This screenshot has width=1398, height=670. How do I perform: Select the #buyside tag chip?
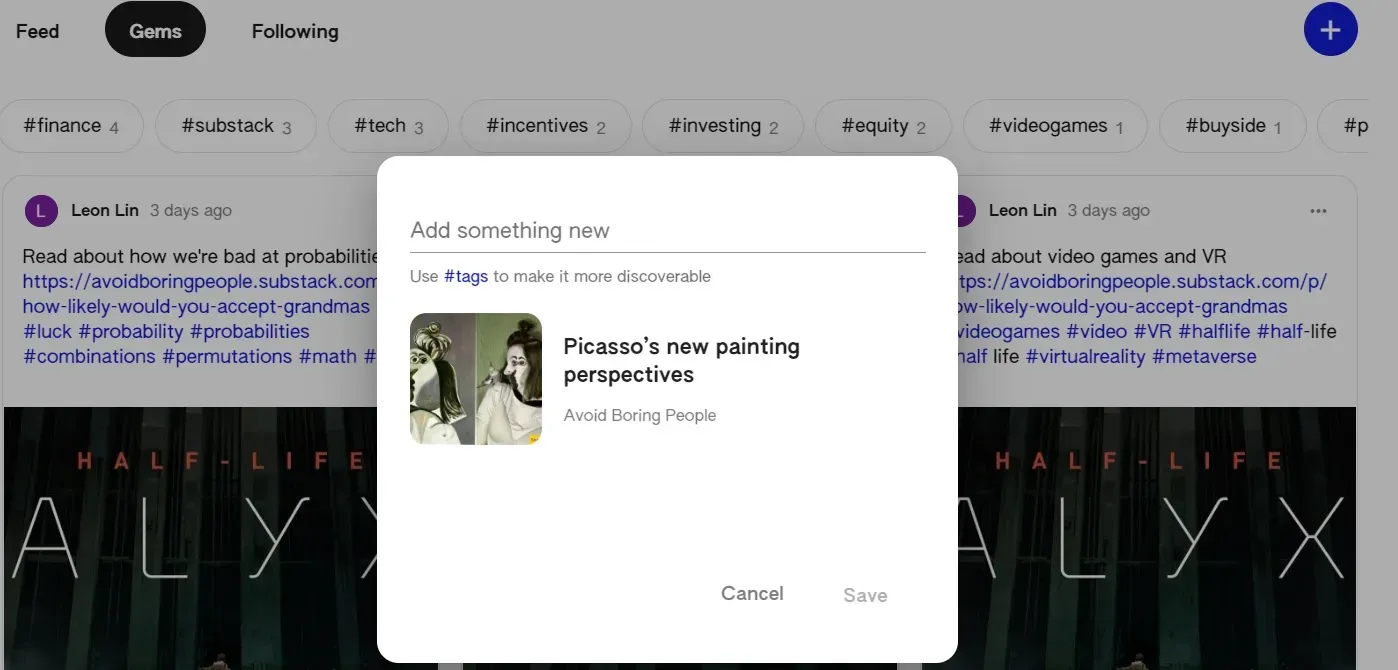(1232, 126)
